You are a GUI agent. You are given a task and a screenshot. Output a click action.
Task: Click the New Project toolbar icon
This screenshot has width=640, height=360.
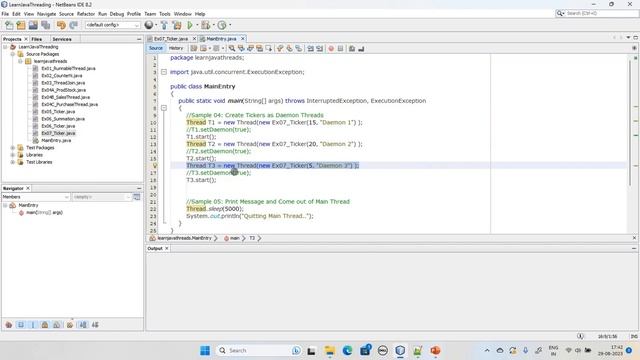[x=21, y=25]
